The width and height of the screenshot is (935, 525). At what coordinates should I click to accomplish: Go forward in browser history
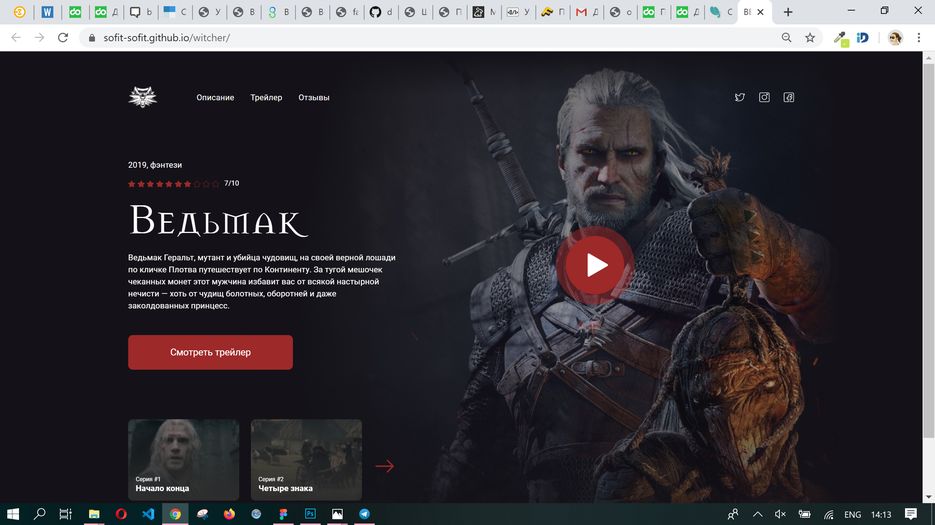click(x=39, y=38)
